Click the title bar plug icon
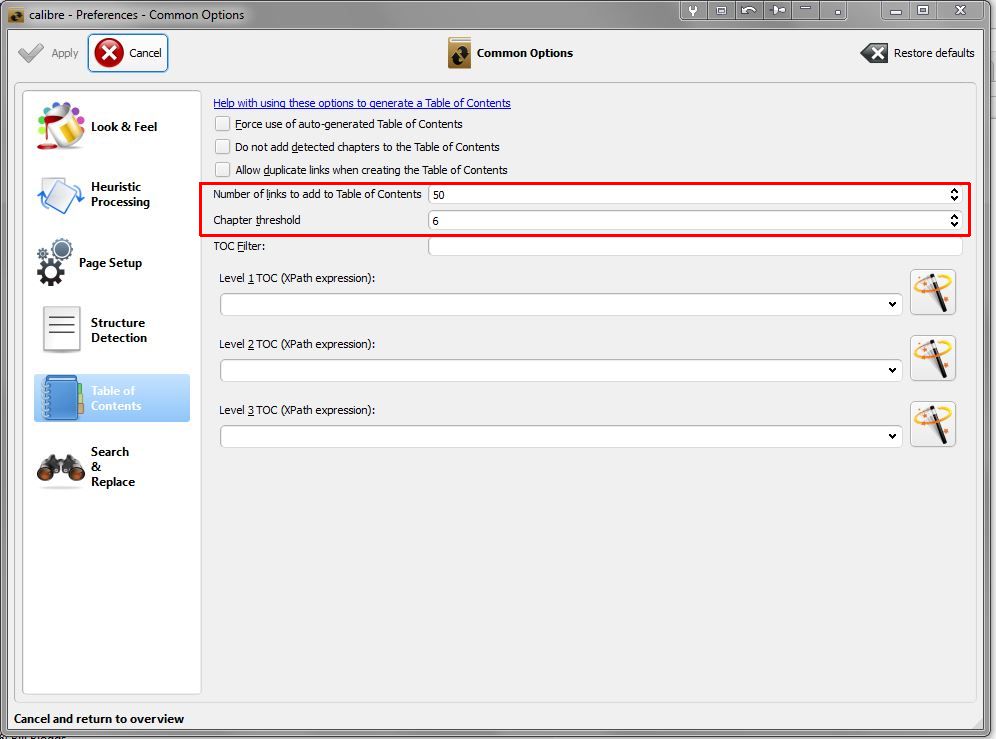The width and height of the screenshot is (996, 739). click(x=777, y=10)
